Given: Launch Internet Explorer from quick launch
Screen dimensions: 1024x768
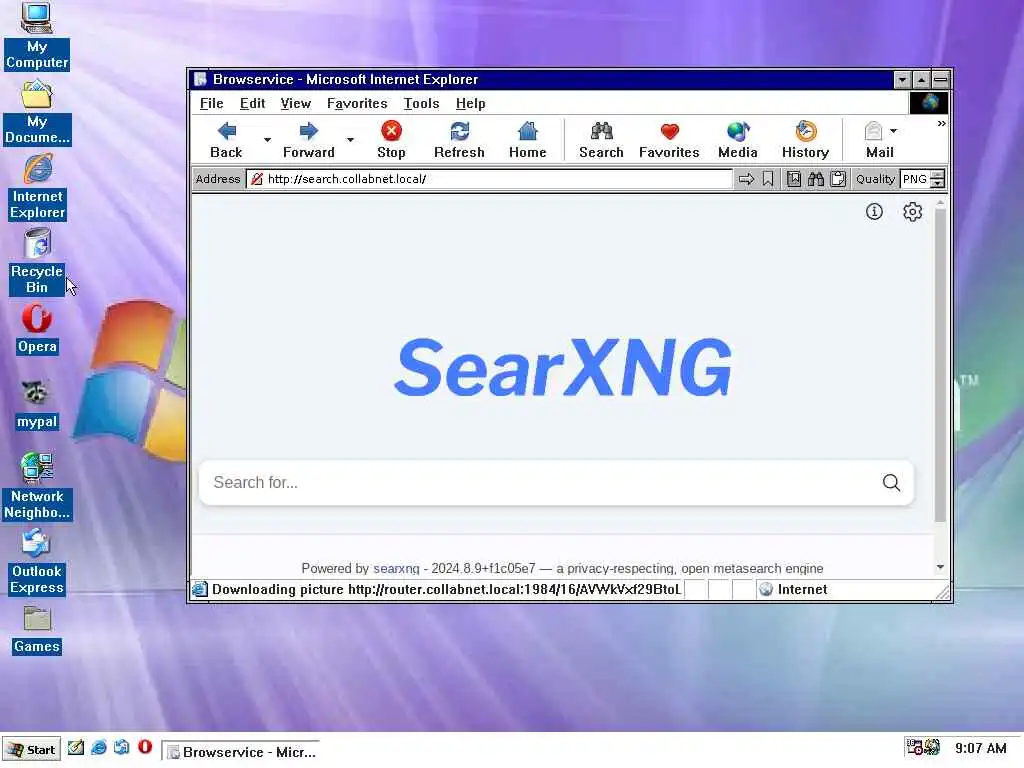Looking at the screenshot, I should (99, 748).
